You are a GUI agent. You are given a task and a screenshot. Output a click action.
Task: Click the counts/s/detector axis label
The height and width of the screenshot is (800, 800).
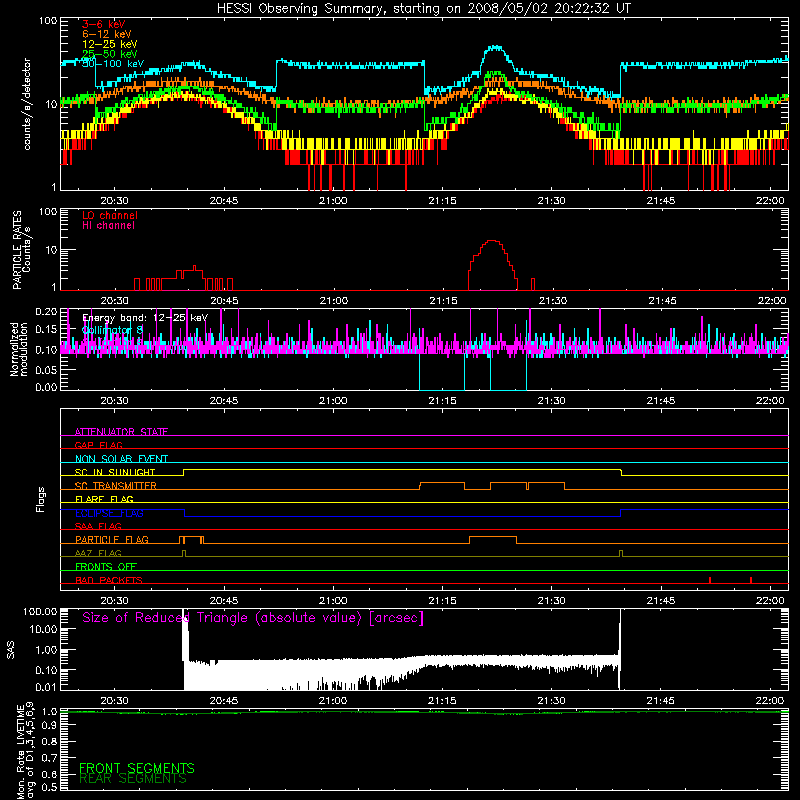point(27,104)
